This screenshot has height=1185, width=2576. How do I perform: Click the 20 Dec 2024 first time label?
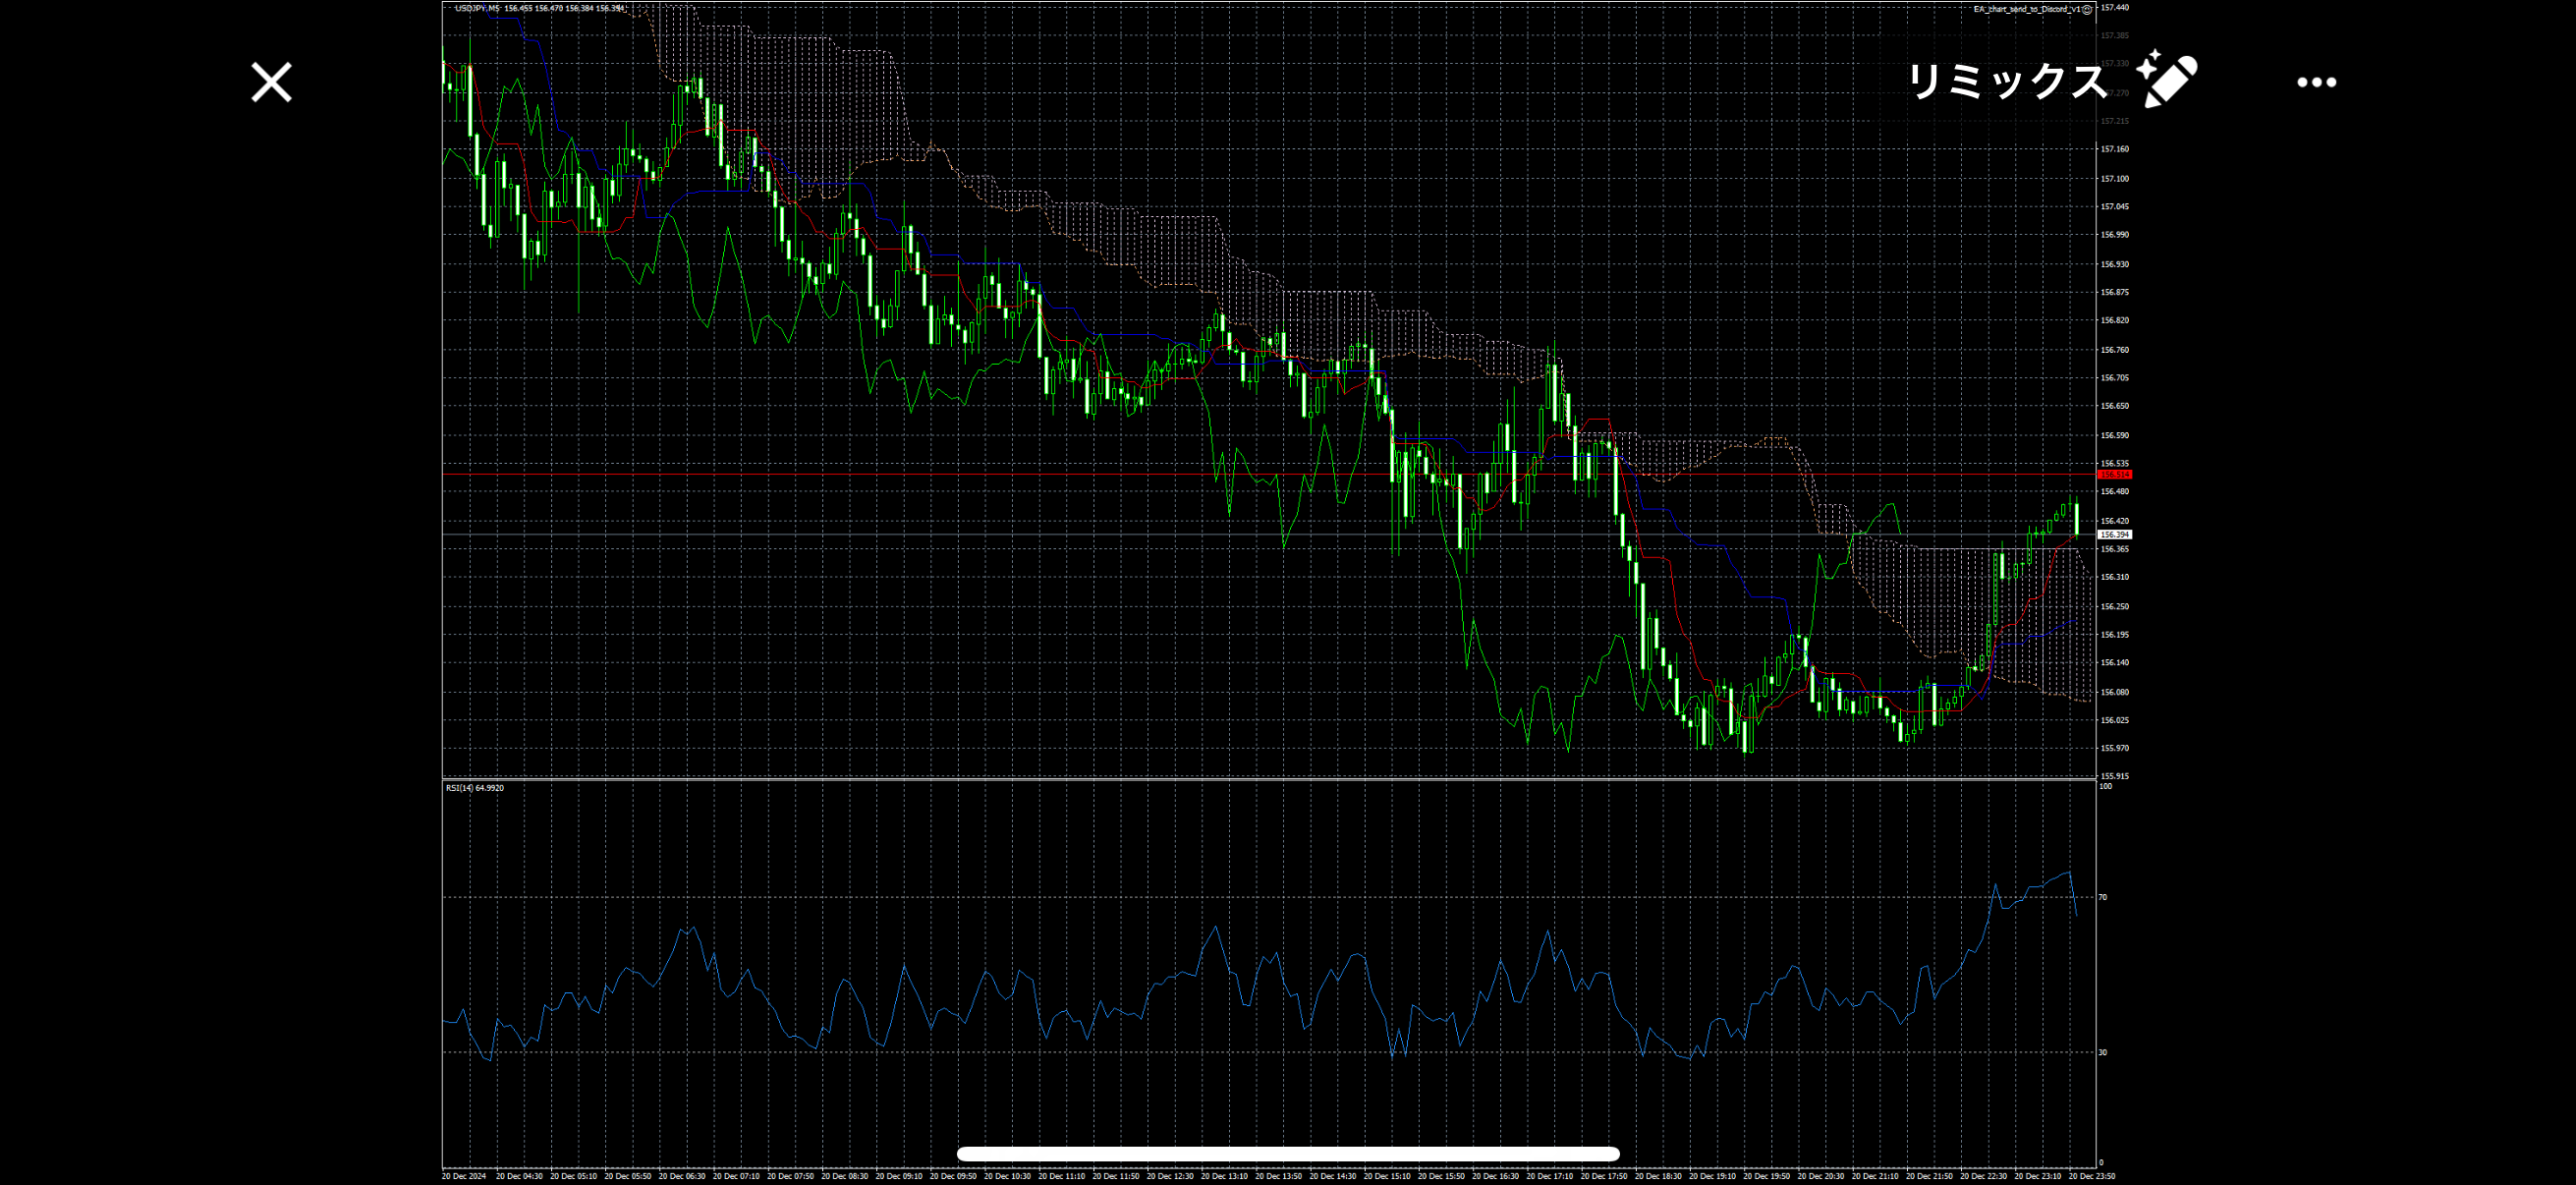click(x=464, y=1176)
